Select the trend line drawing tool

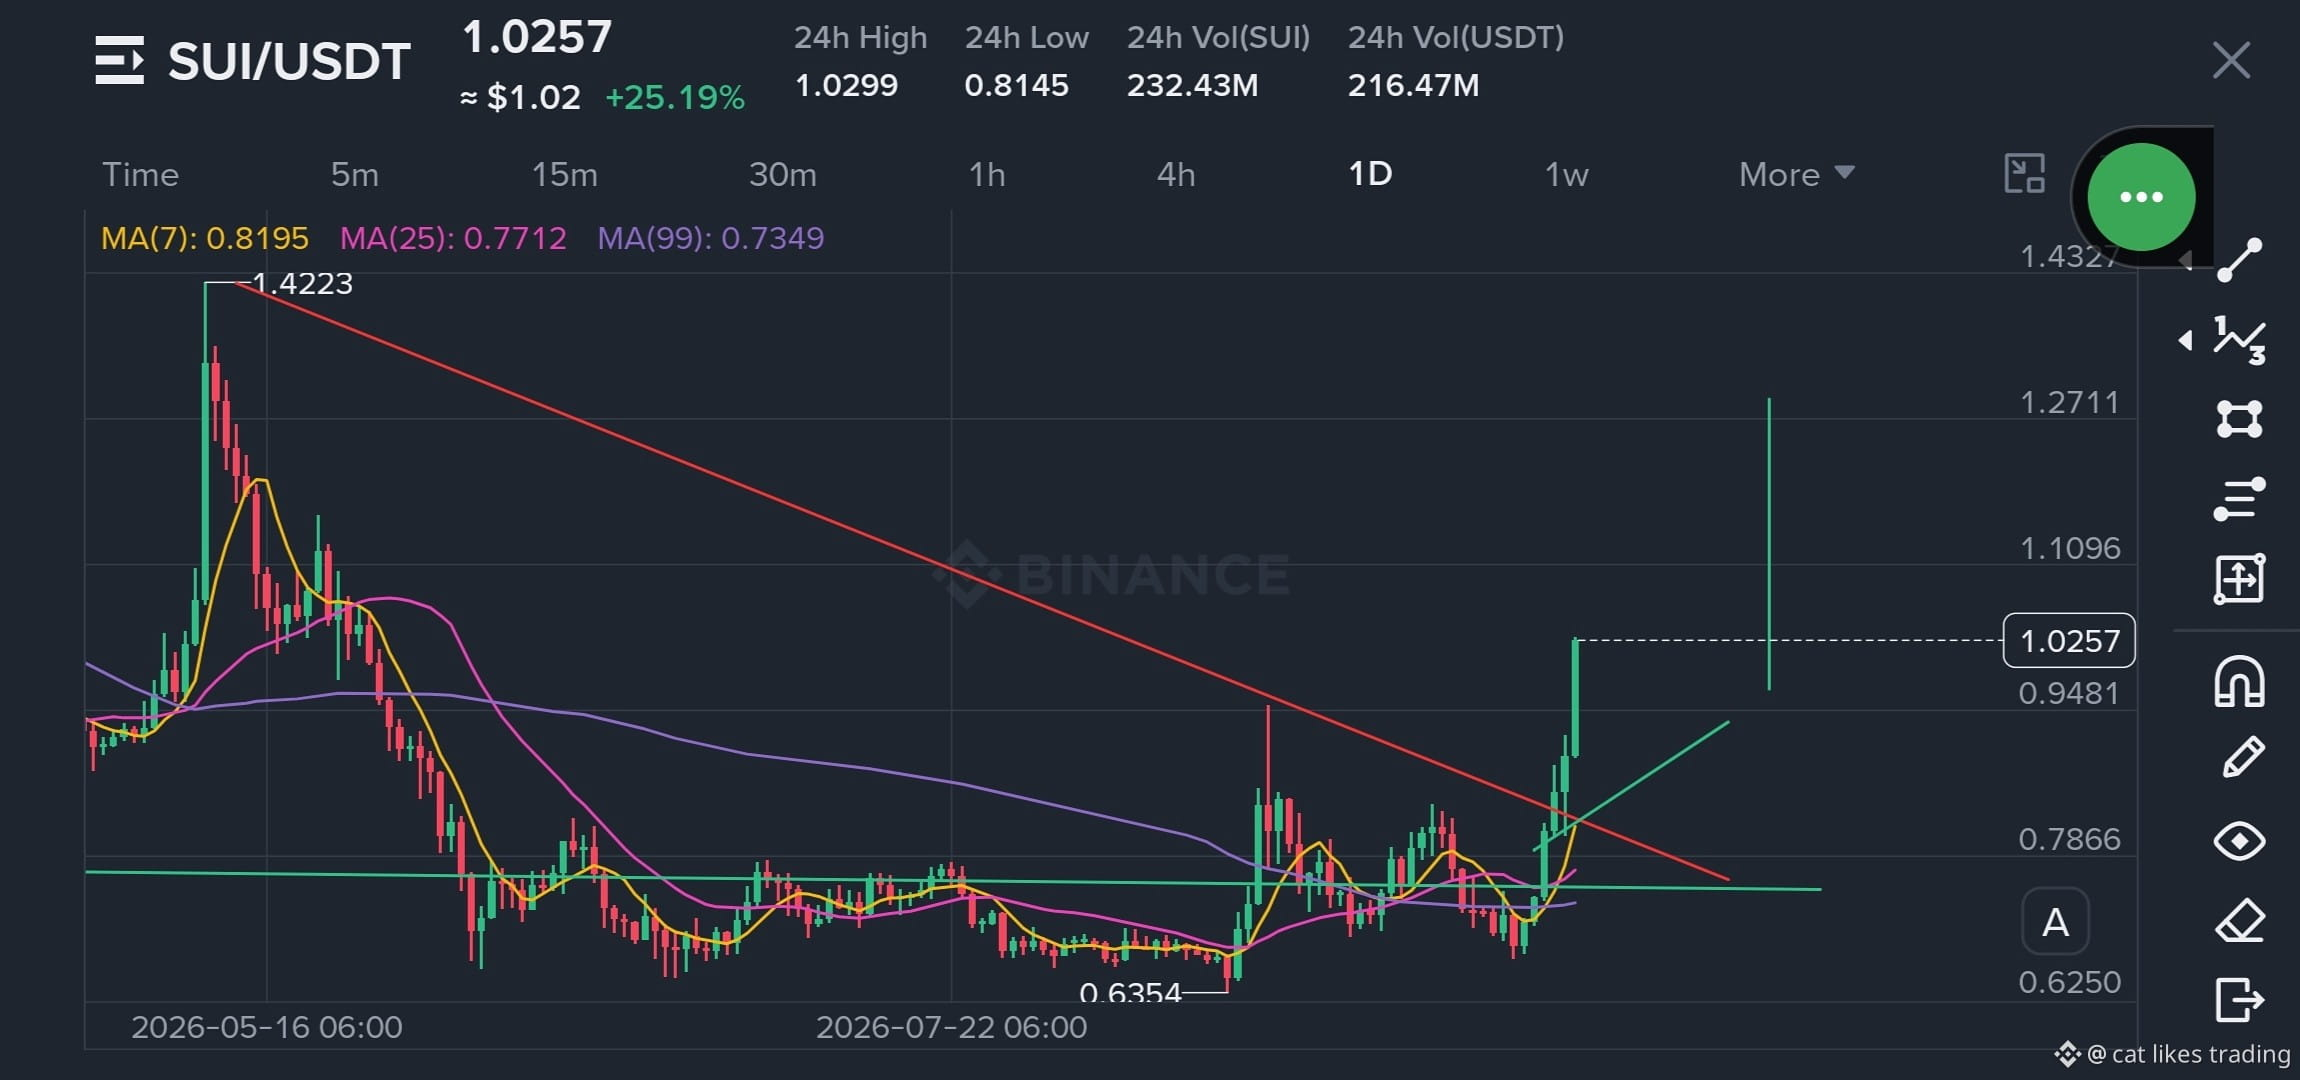coord(2240,260)
